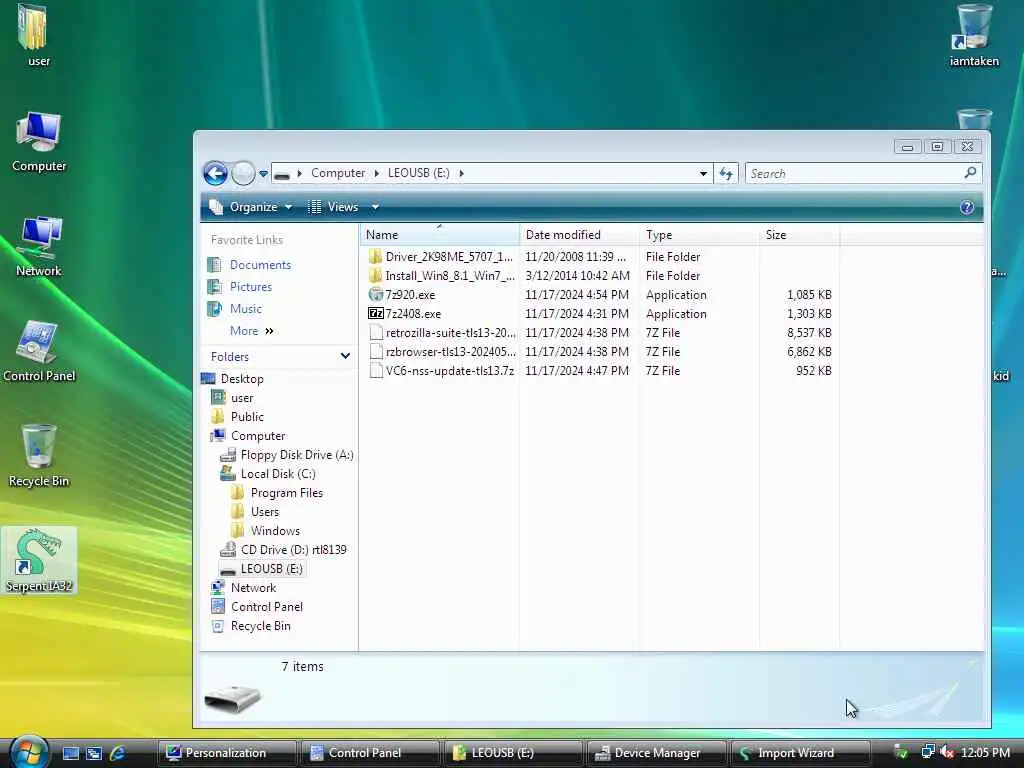Viewport: 1024px width, 768px height.
Task: Sort files by Size column header
Action: 799,234
